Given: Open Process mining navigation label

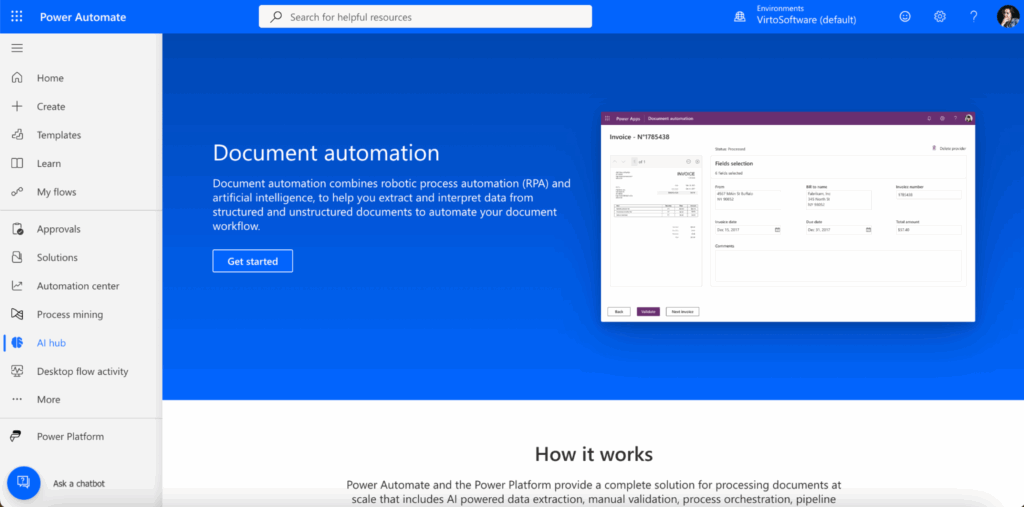Looking at the screenshot, I should tap(70, 314).
